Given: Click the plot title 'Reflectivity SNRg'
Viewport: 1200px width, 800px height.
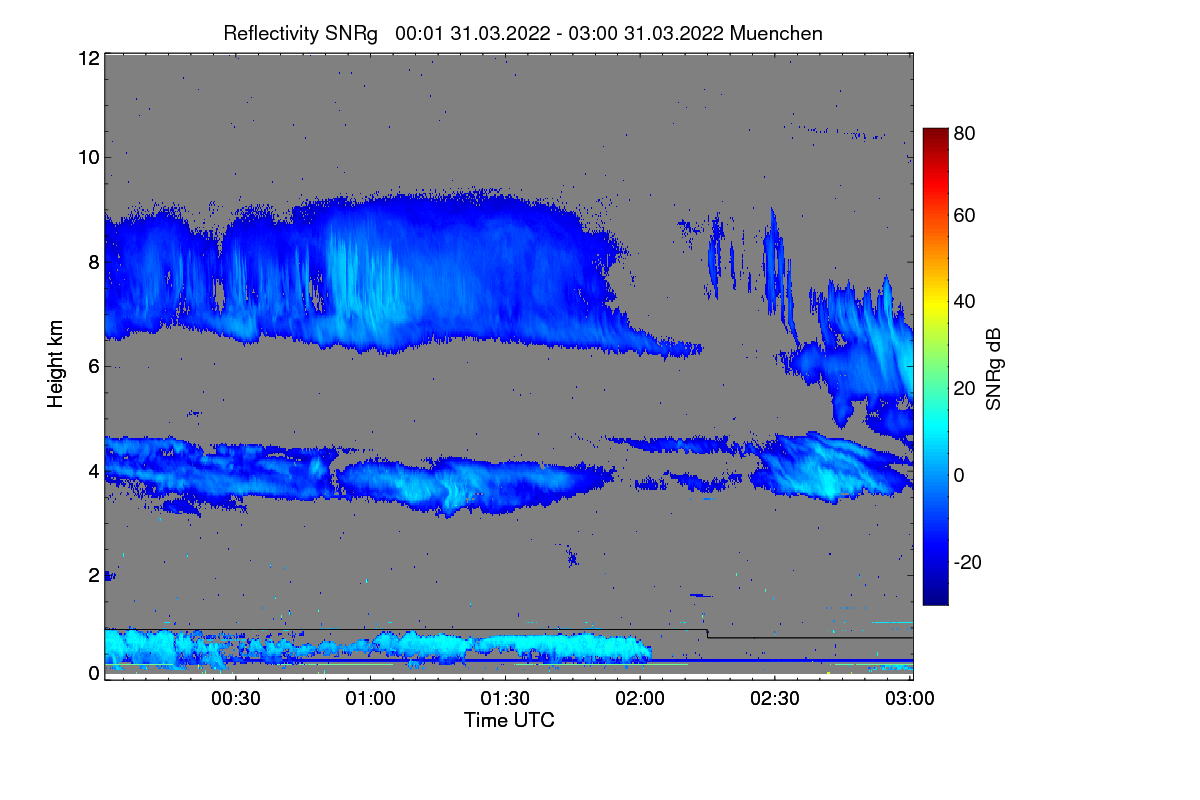Looking at the screenshot, I should (x=300, y=33).
